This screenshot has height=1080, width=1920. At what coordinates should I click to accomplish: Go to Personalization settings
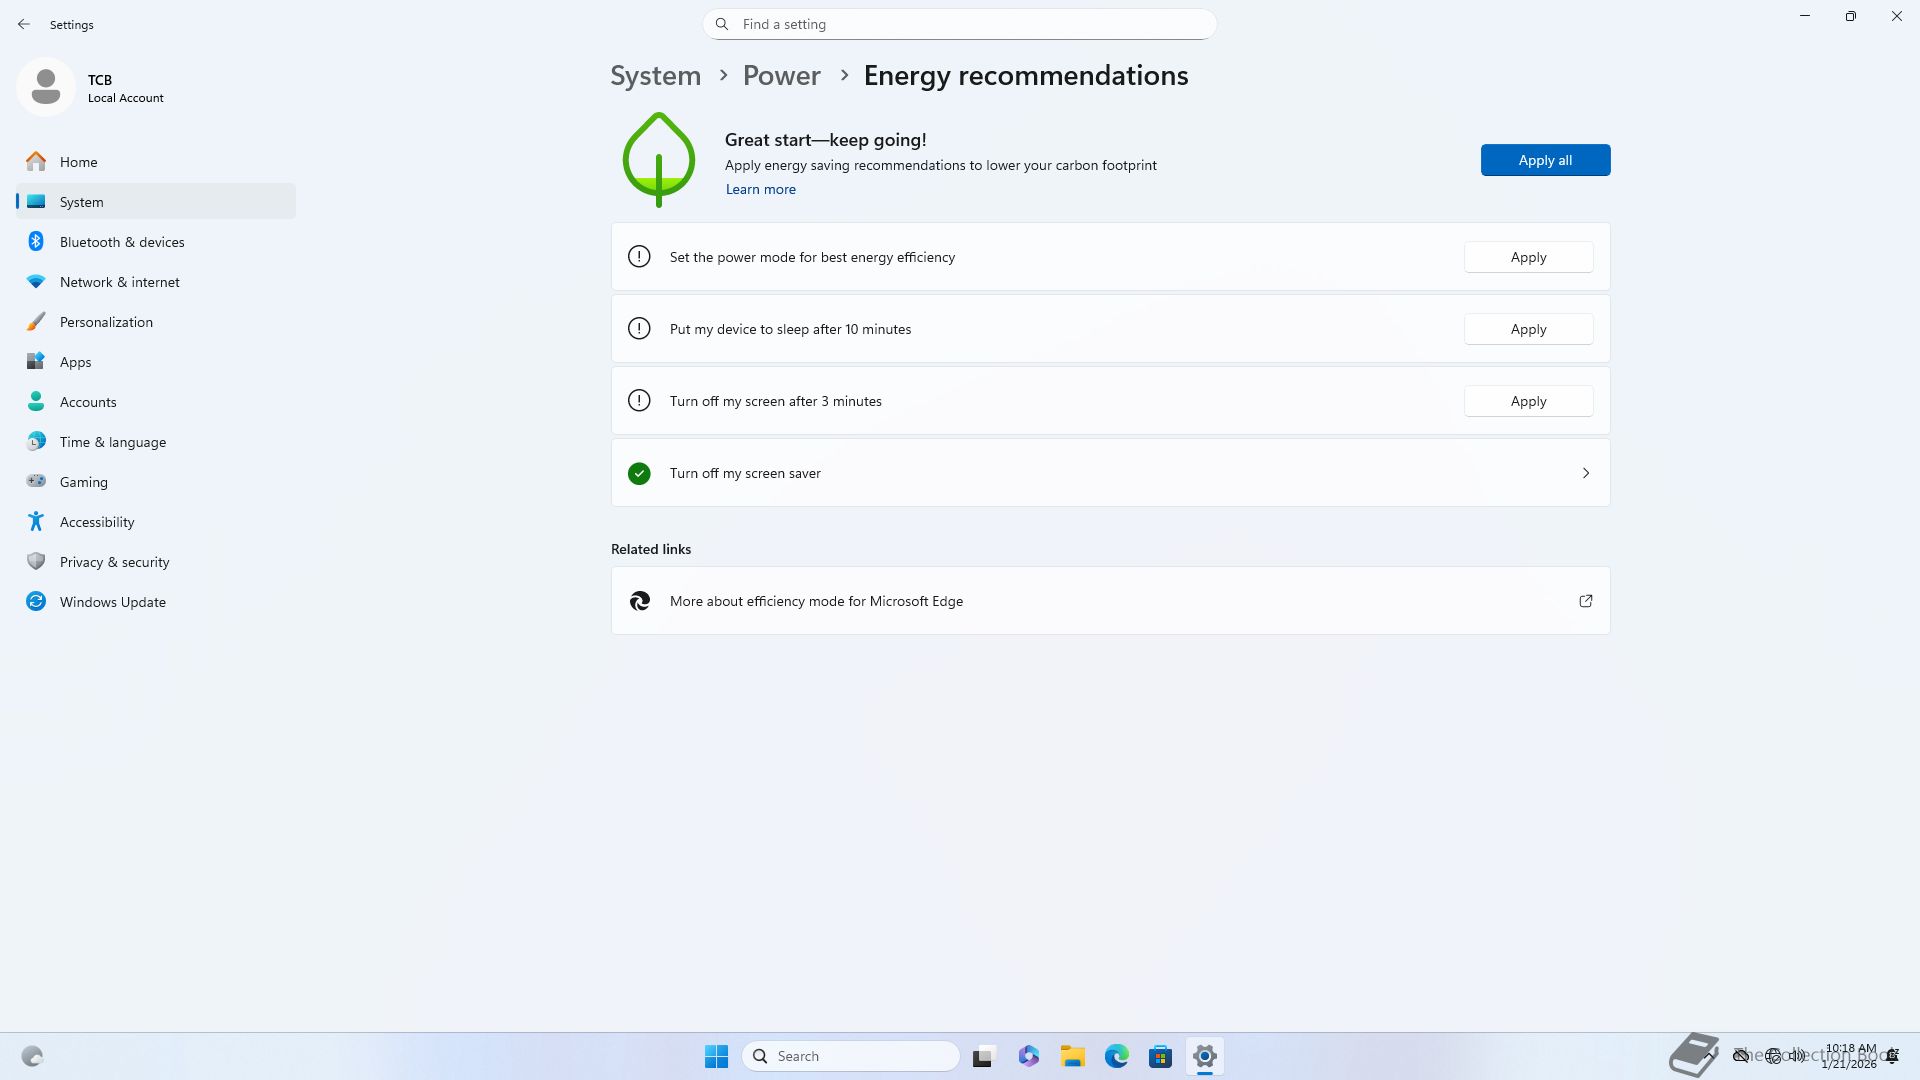click(x=106, y=322)
